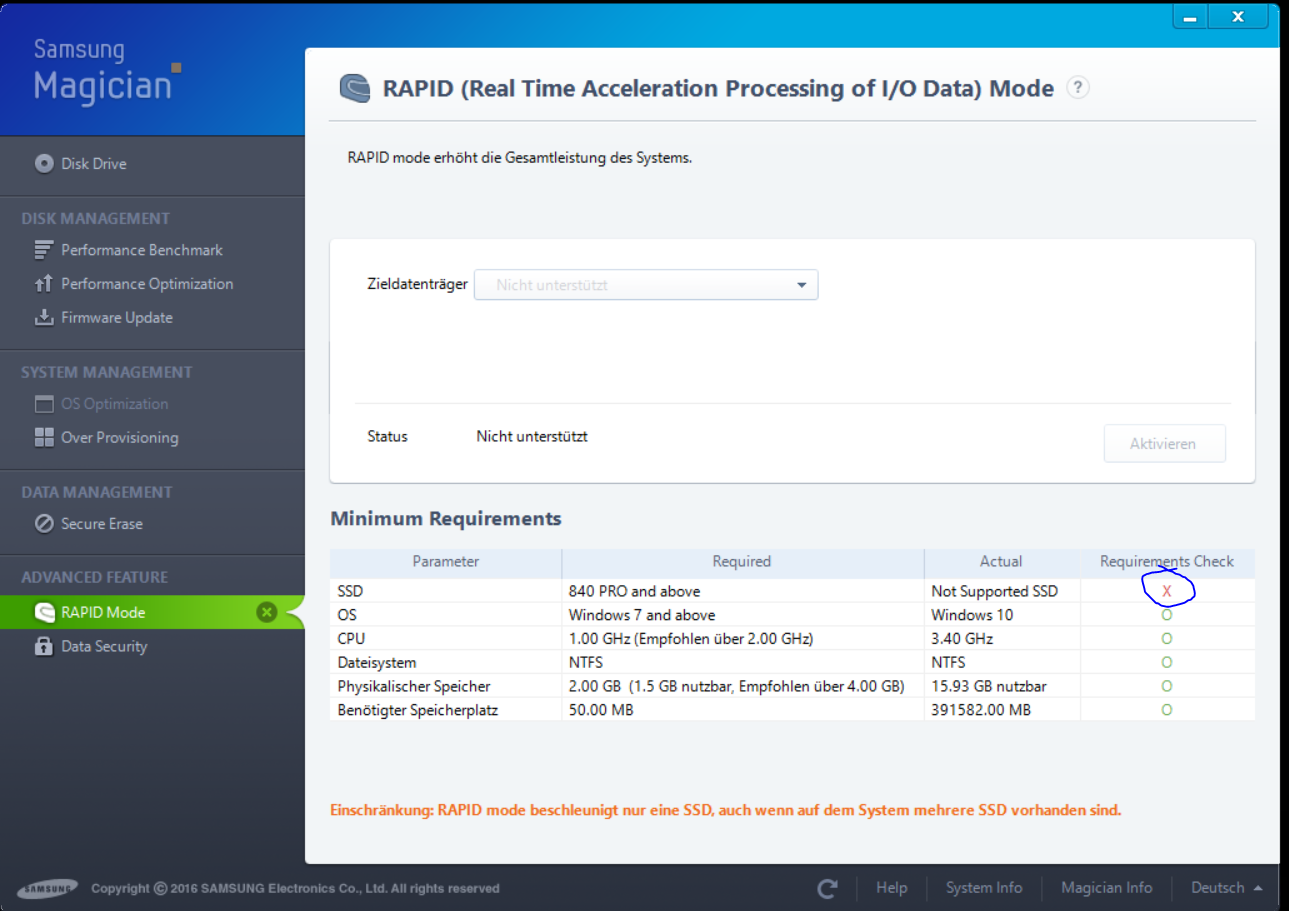Open Secure Erase page
Viewport: 1289px width, 911px height.
101,524
